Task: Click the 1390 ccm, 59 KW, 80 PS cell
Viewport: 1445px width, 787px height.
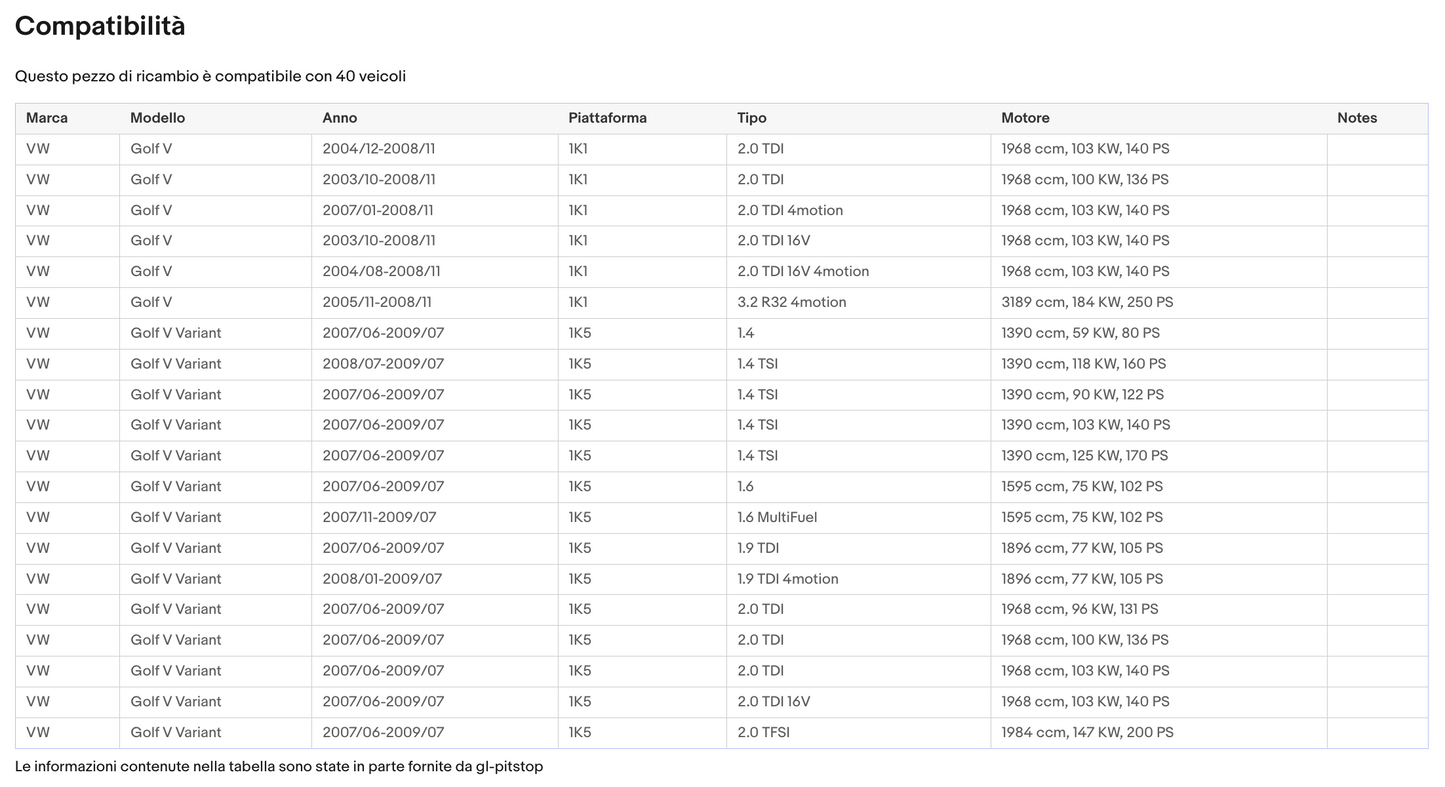Action: click(x=1080, y=333)
